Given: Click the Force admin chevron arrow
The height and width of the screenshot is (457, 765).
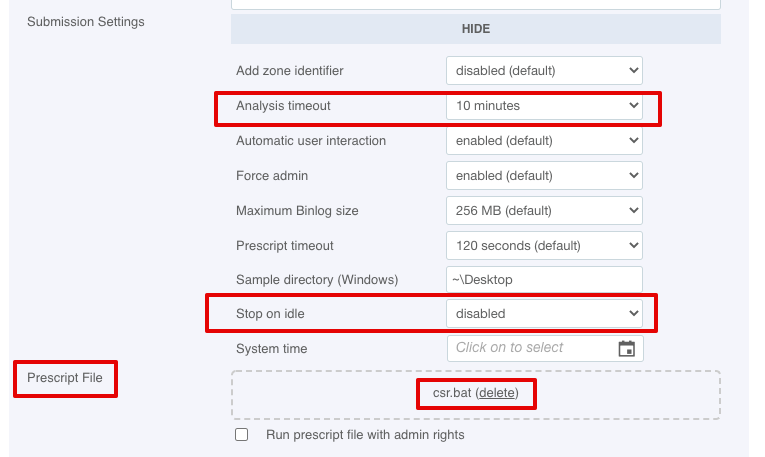Looking at the screenshot, I should click(633, 176).
